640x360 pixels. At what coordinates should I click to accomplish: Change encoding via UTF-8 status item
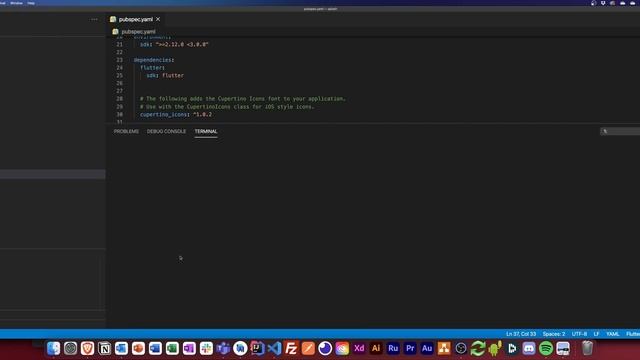579,334
